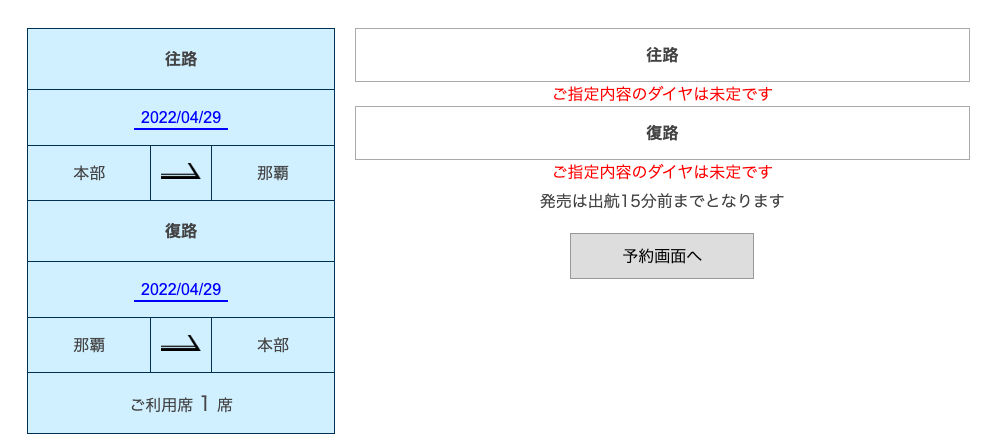Image resolution: width=999 pixels, height=445 pixels.
Task: Click the seat count number 1
Action: 205,404
